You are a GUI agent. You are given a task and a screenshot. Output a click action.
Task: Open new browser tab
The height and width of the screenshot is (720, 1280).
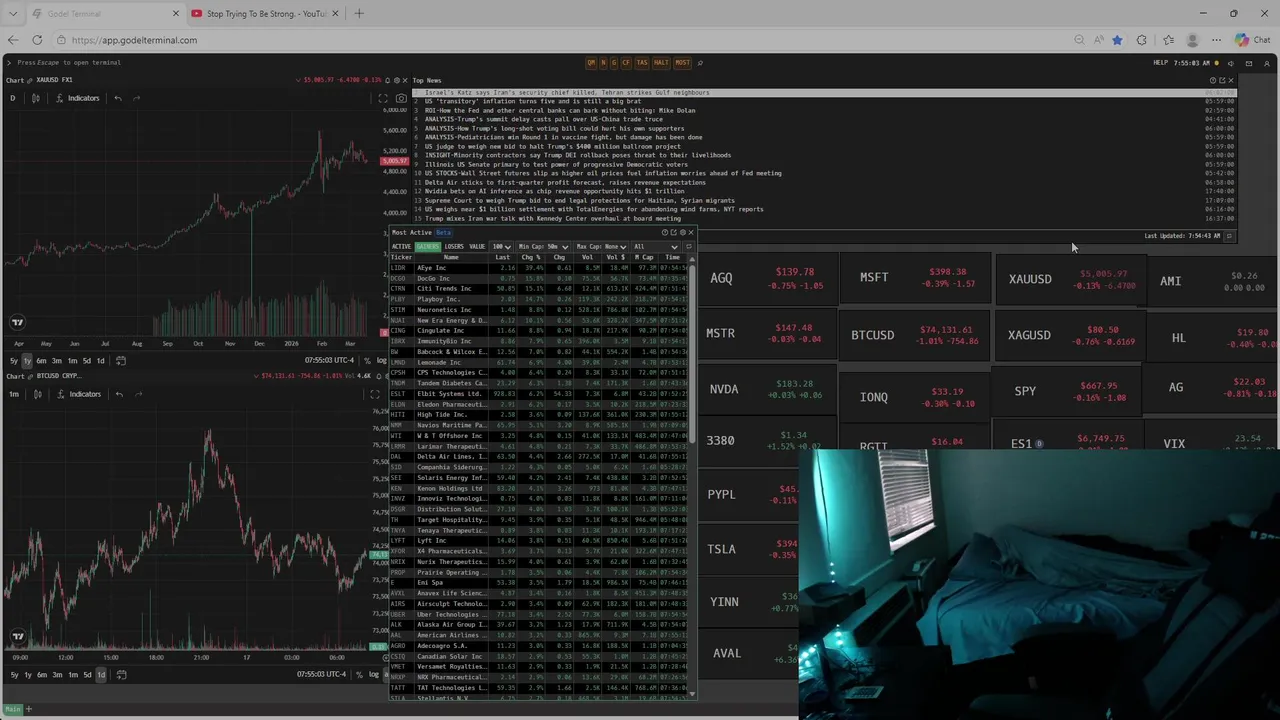tap(358, 14)
